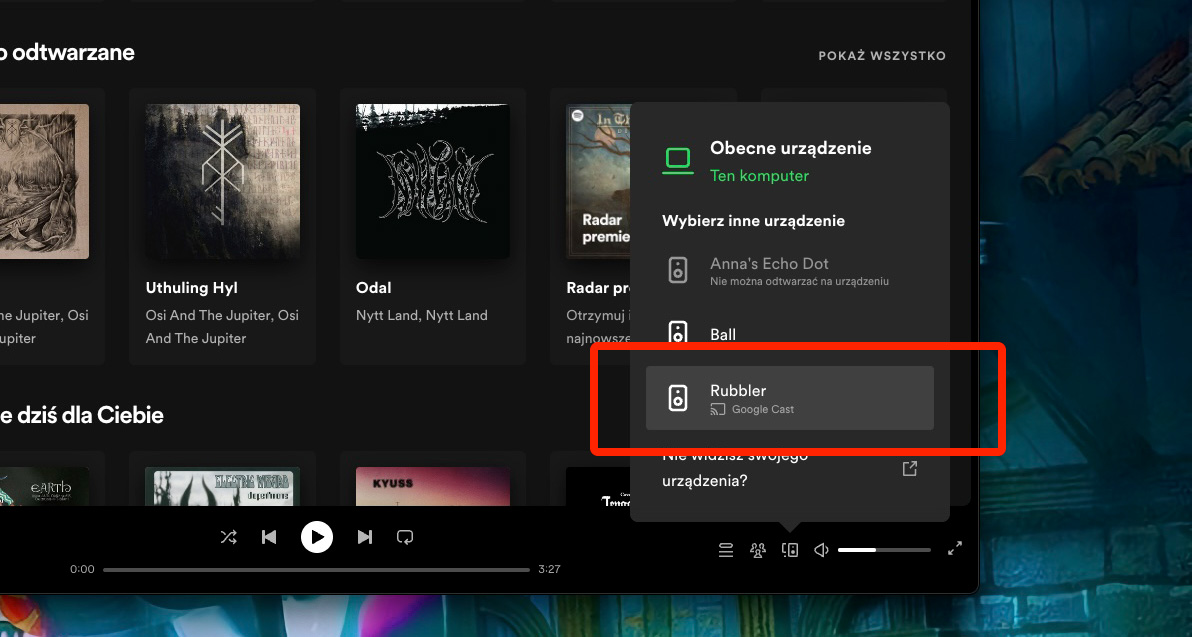Open the friend activity panel
1192x637 pixels.
758,549
